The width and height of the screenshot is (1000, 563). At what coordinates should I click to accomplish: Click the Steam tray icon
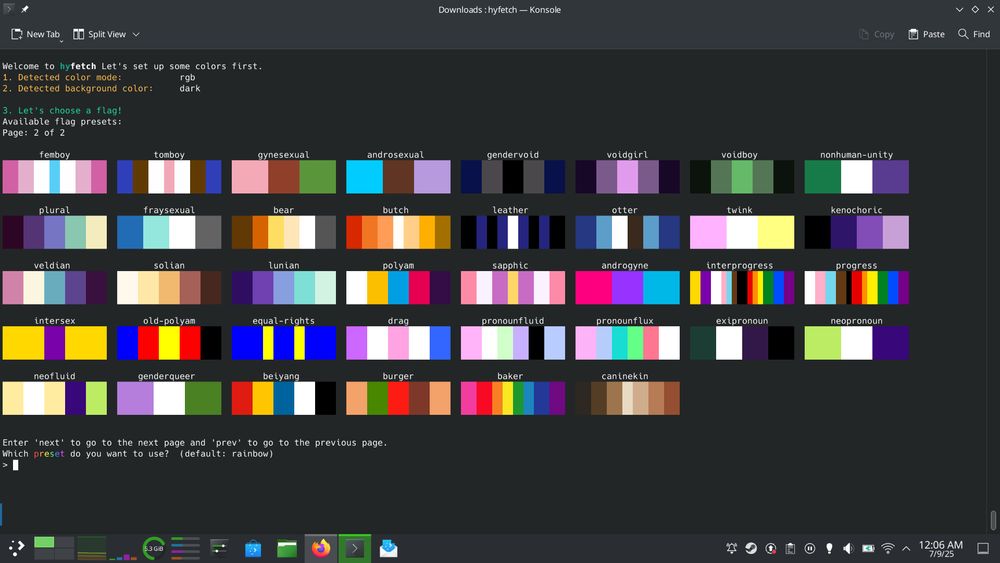751,548
